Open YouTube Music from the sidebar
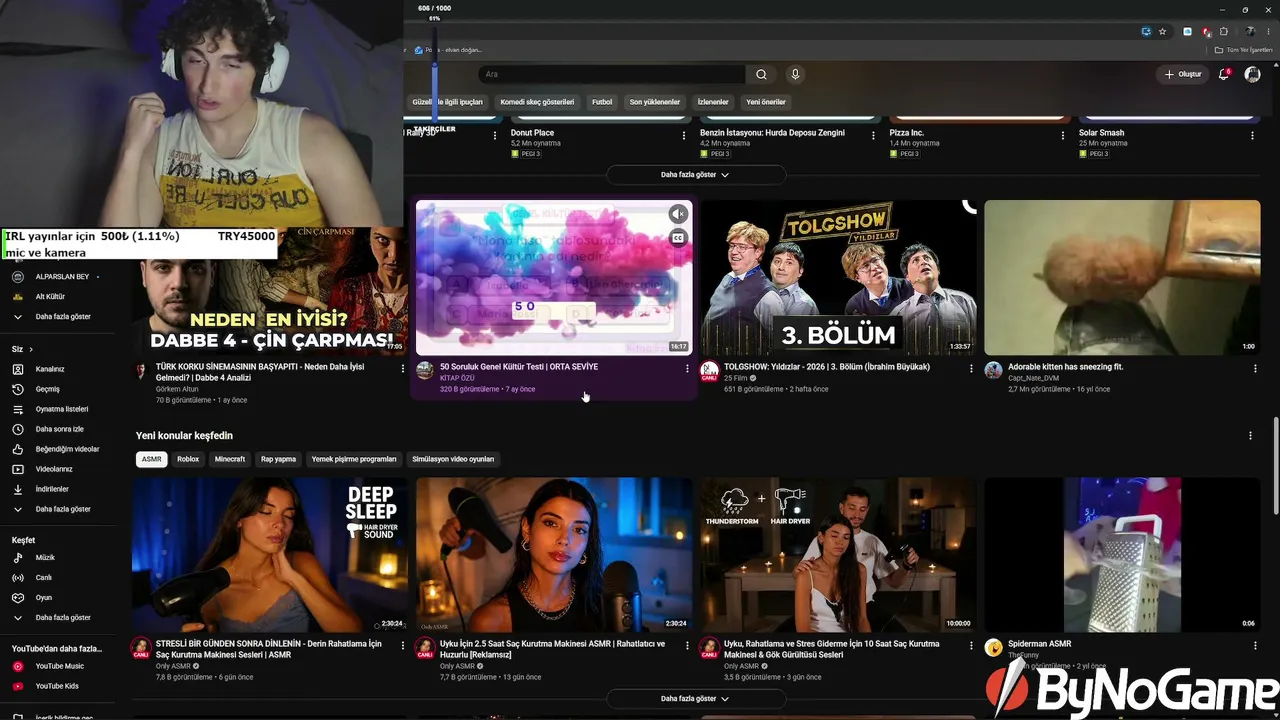Image resolution: width=1280 pixels, height=720 pixels. pos(60,666)
